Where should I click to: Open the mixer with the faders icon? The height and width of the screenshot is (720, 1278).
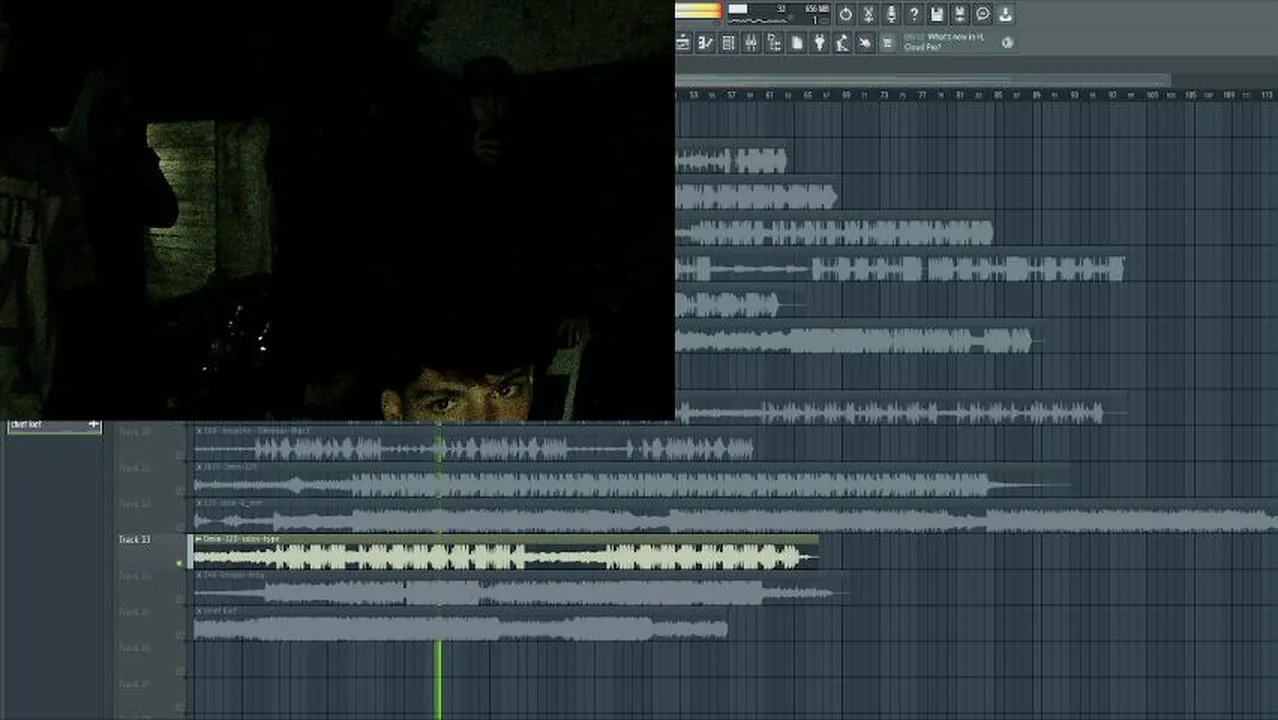(x=751, y=42)
